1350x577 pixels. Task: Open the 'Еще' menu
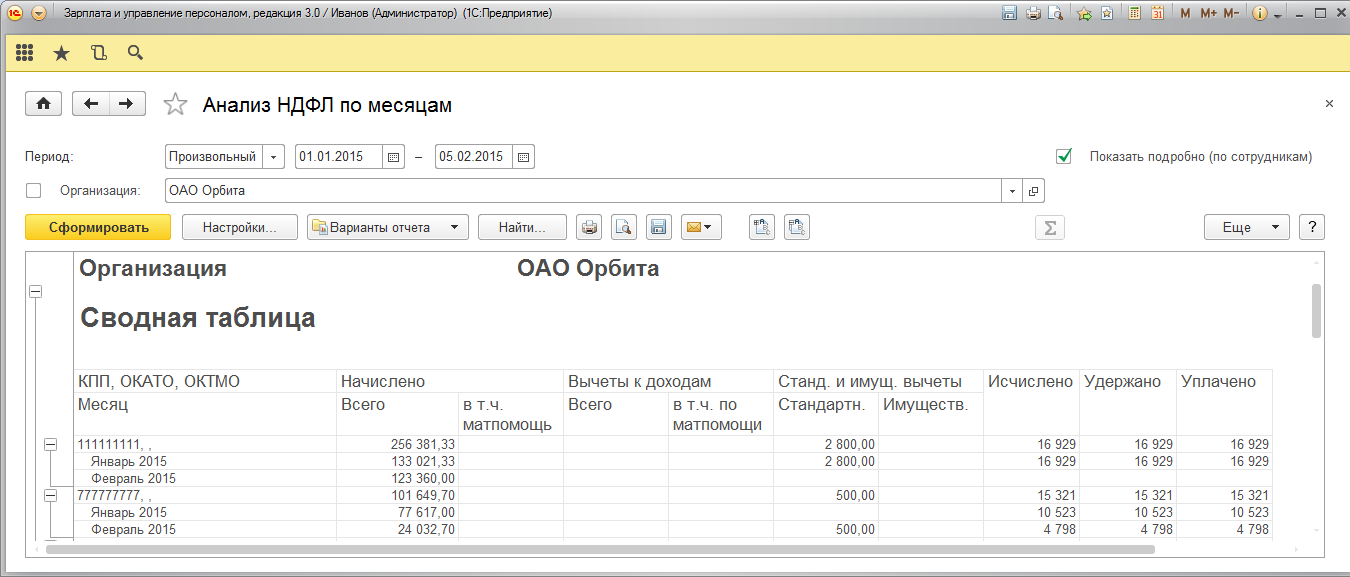coord(1246,227)
